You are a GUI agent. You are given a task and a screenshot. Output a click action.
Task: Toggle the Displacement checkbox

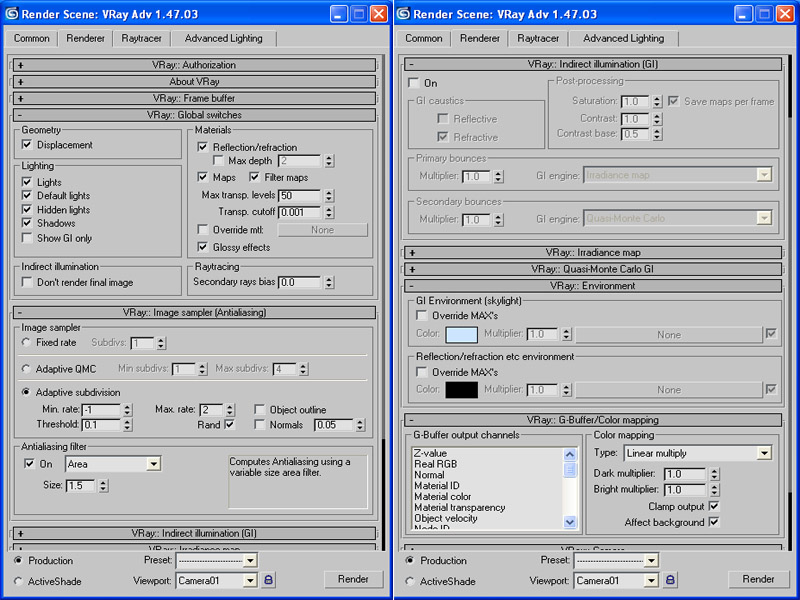coord(27,145)
